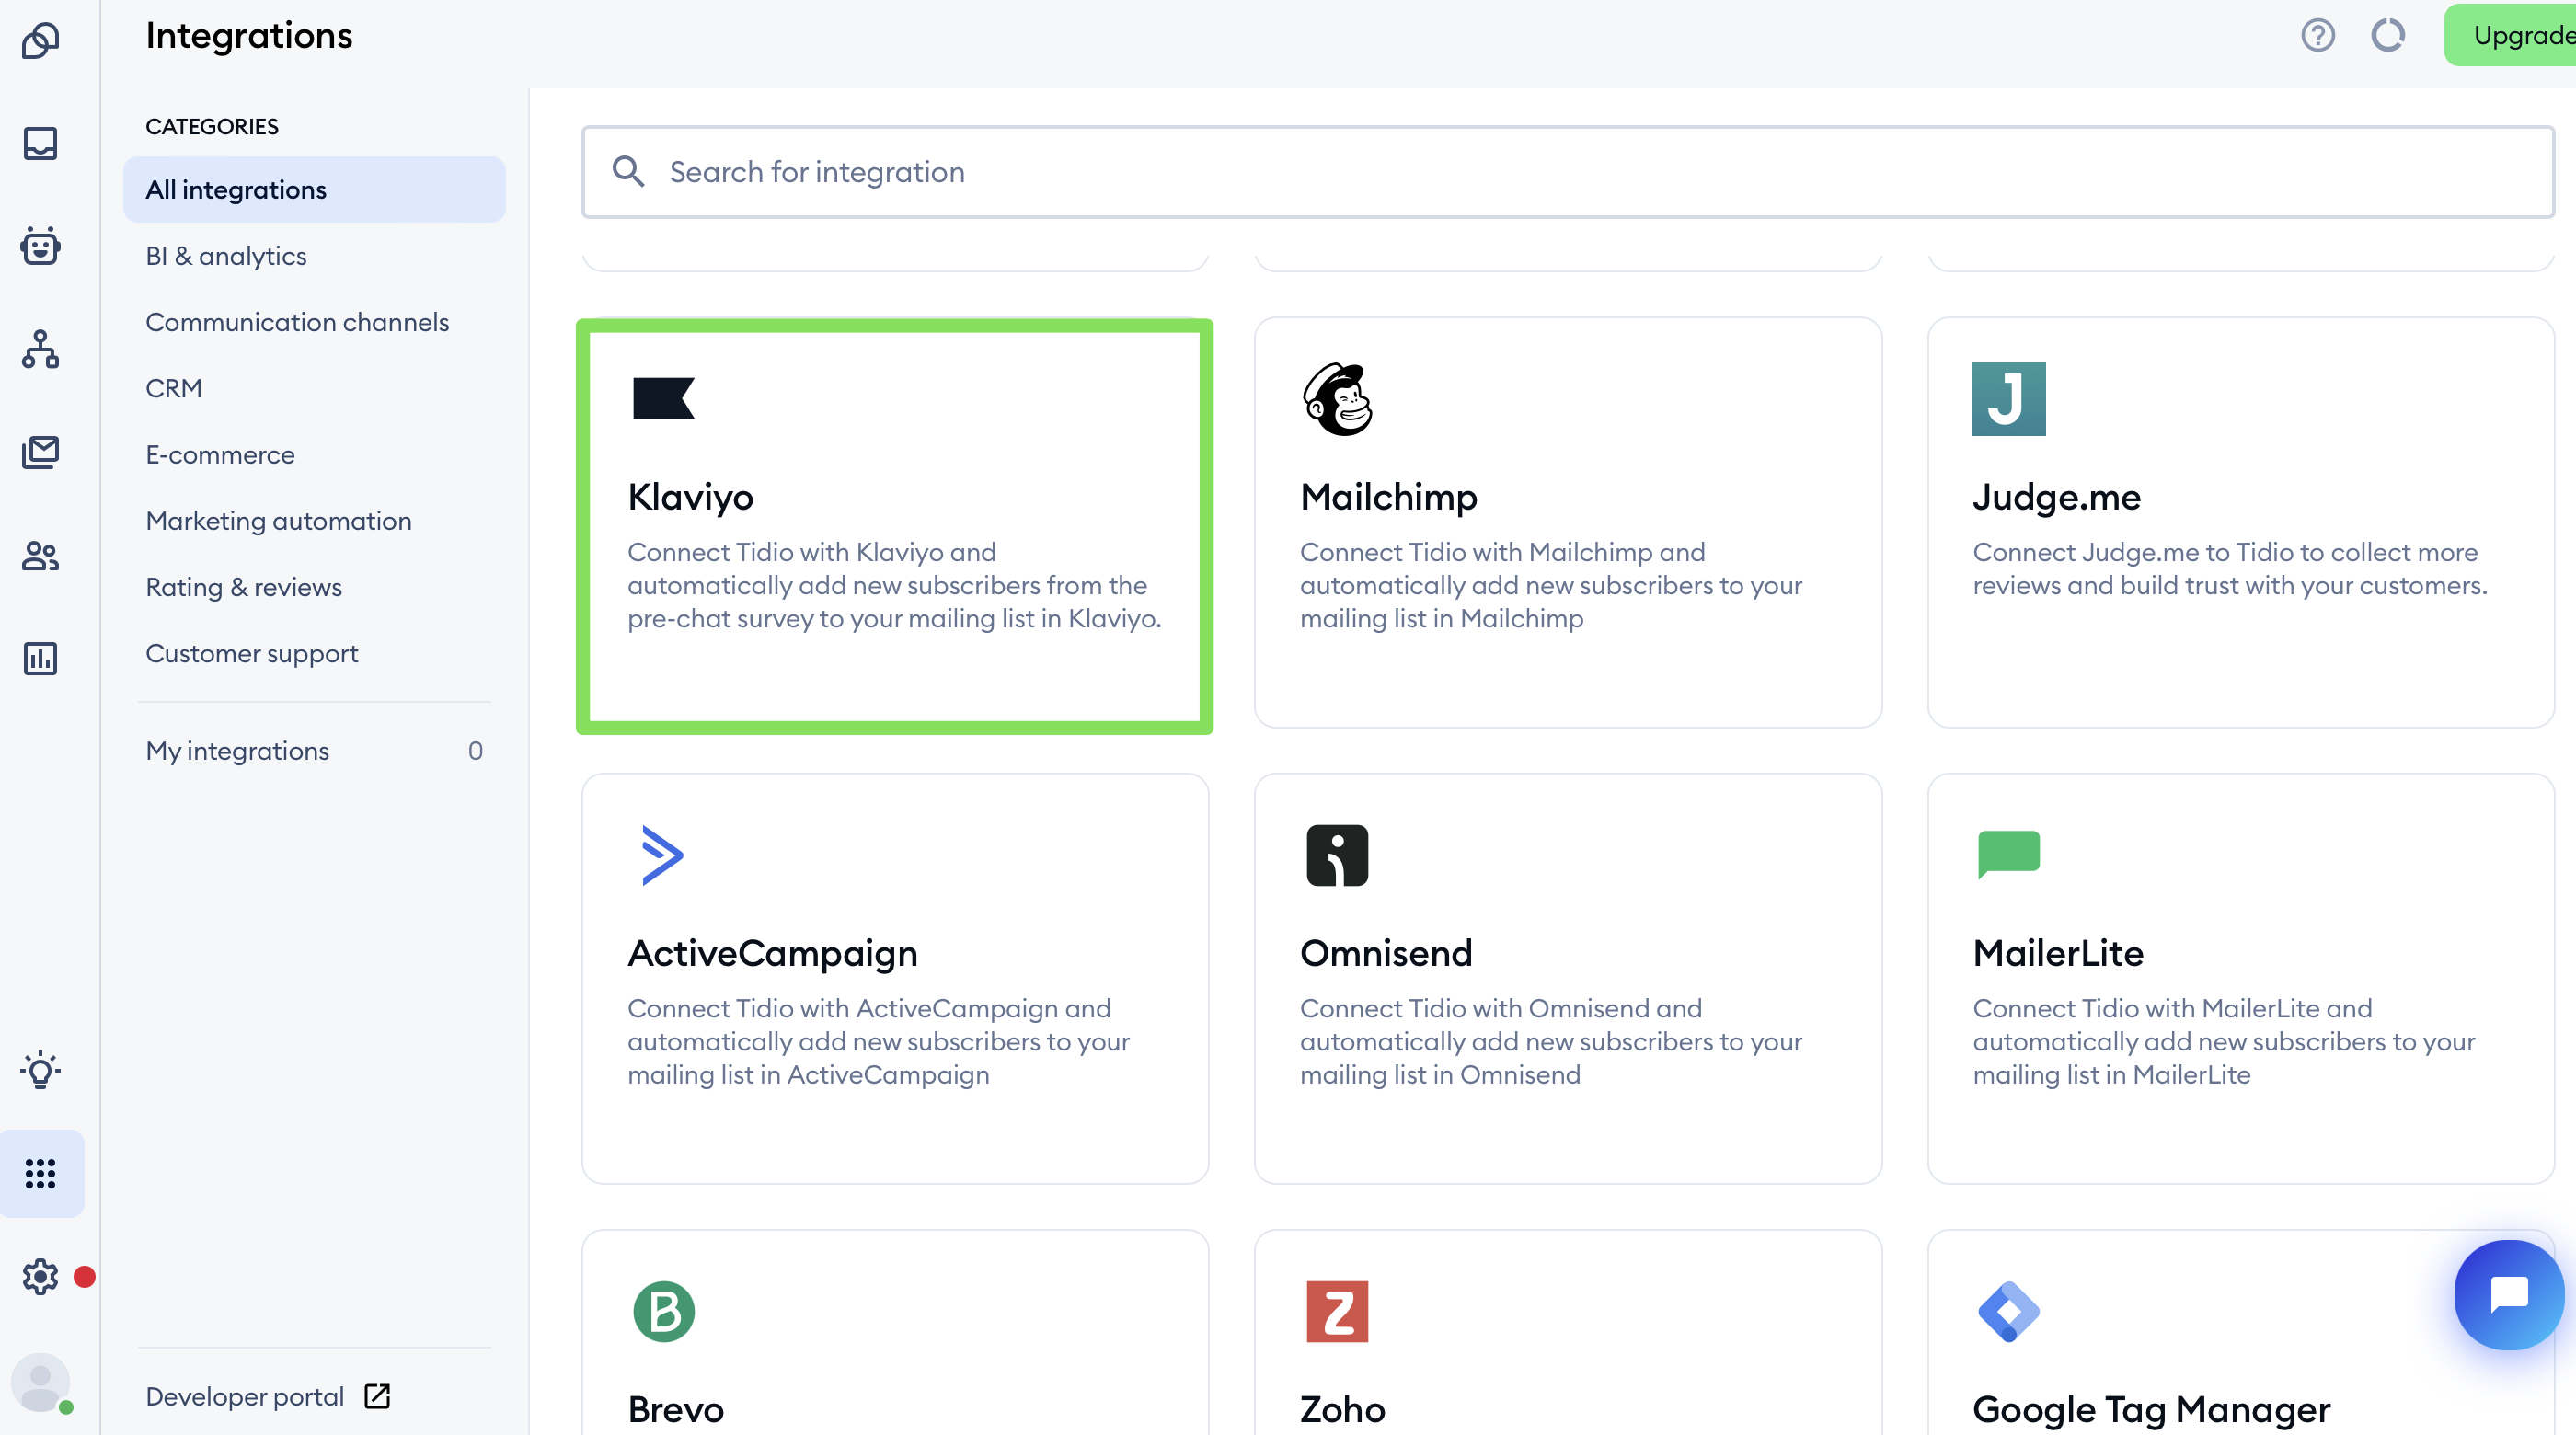Click the Integrations page heading
Image resolution: width=2576 pixels, height=1435 pixels.
[x=249, y=35]
